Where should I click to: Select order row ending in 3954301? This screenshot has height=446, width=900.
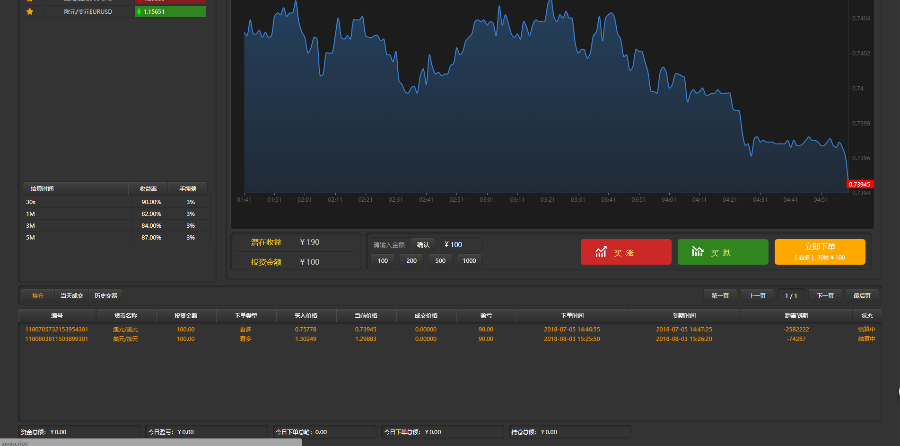(x=56, y=328)
